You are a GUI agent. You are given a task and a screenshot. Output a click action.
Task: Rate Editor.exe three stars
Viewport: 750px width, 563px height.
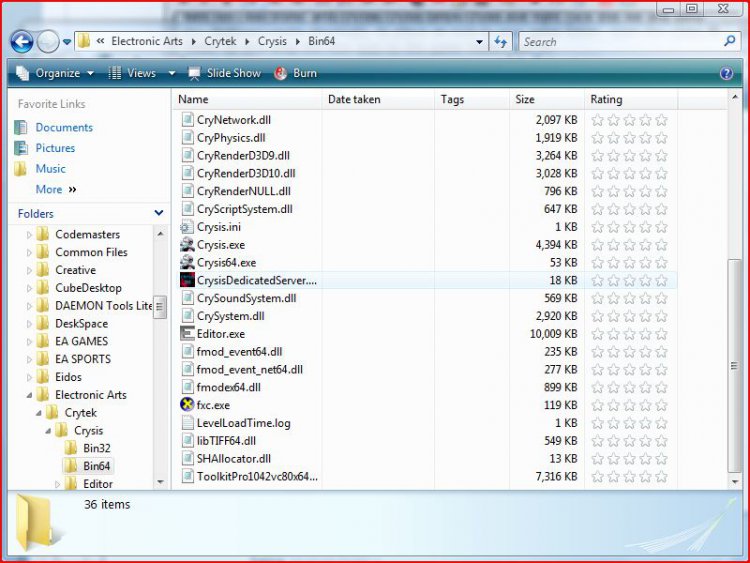point(629,334)
